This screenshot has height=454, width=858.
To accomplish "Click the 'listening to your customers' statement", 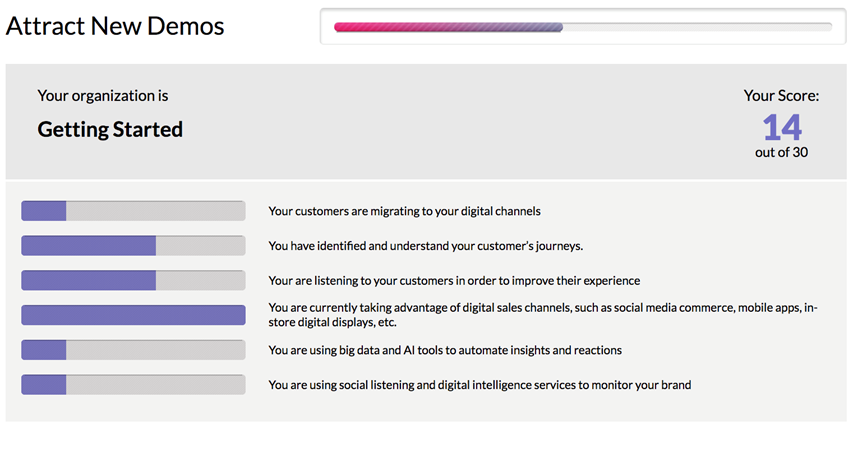I will pos(454,281).
